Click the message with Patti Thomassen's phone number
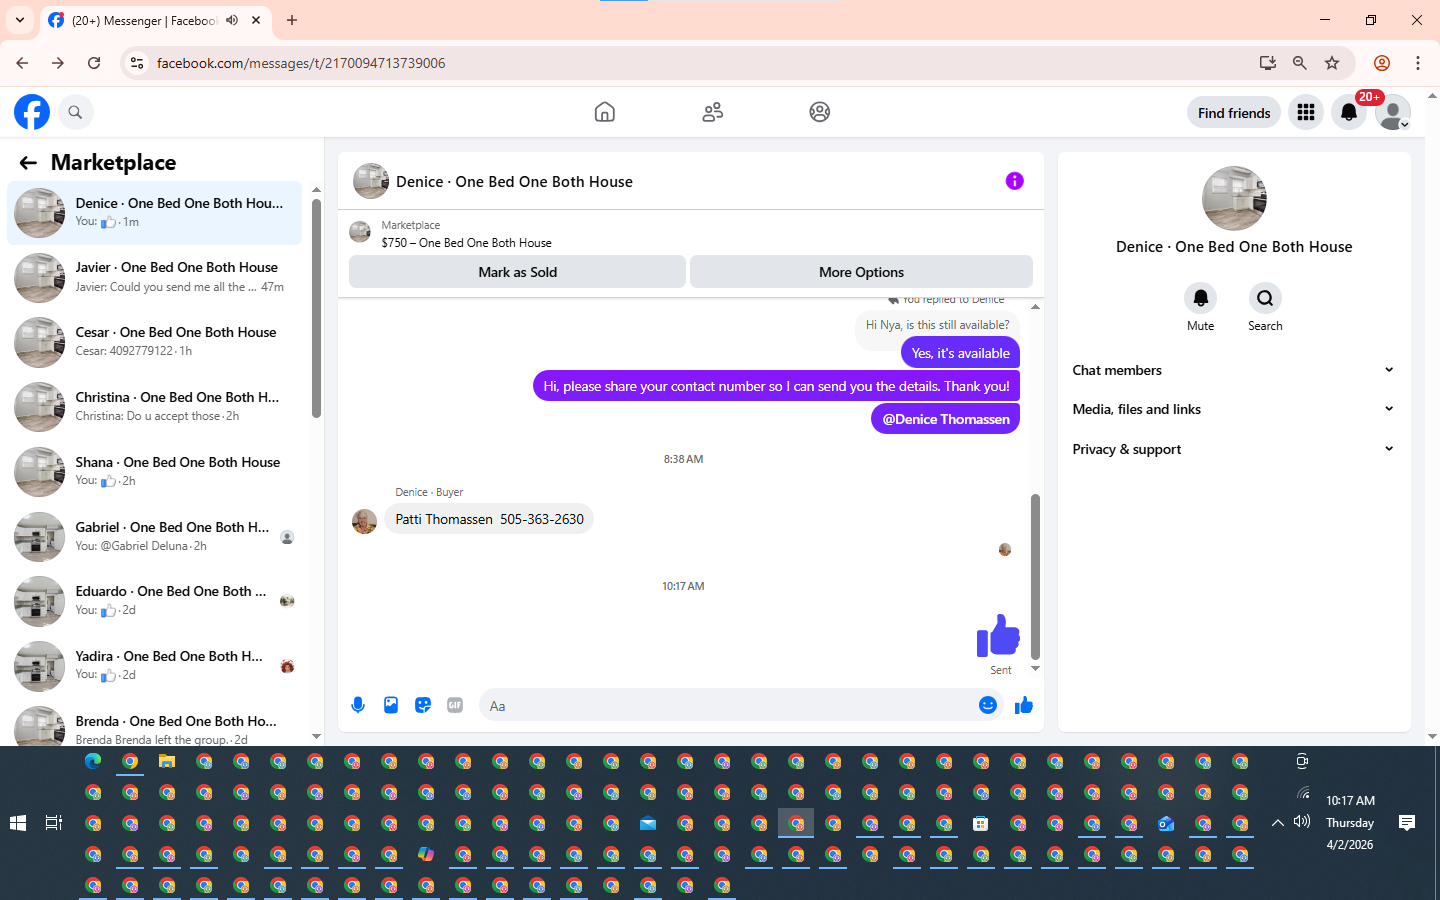This screenshot has width=1440, height=900. (x=489, y=519)
